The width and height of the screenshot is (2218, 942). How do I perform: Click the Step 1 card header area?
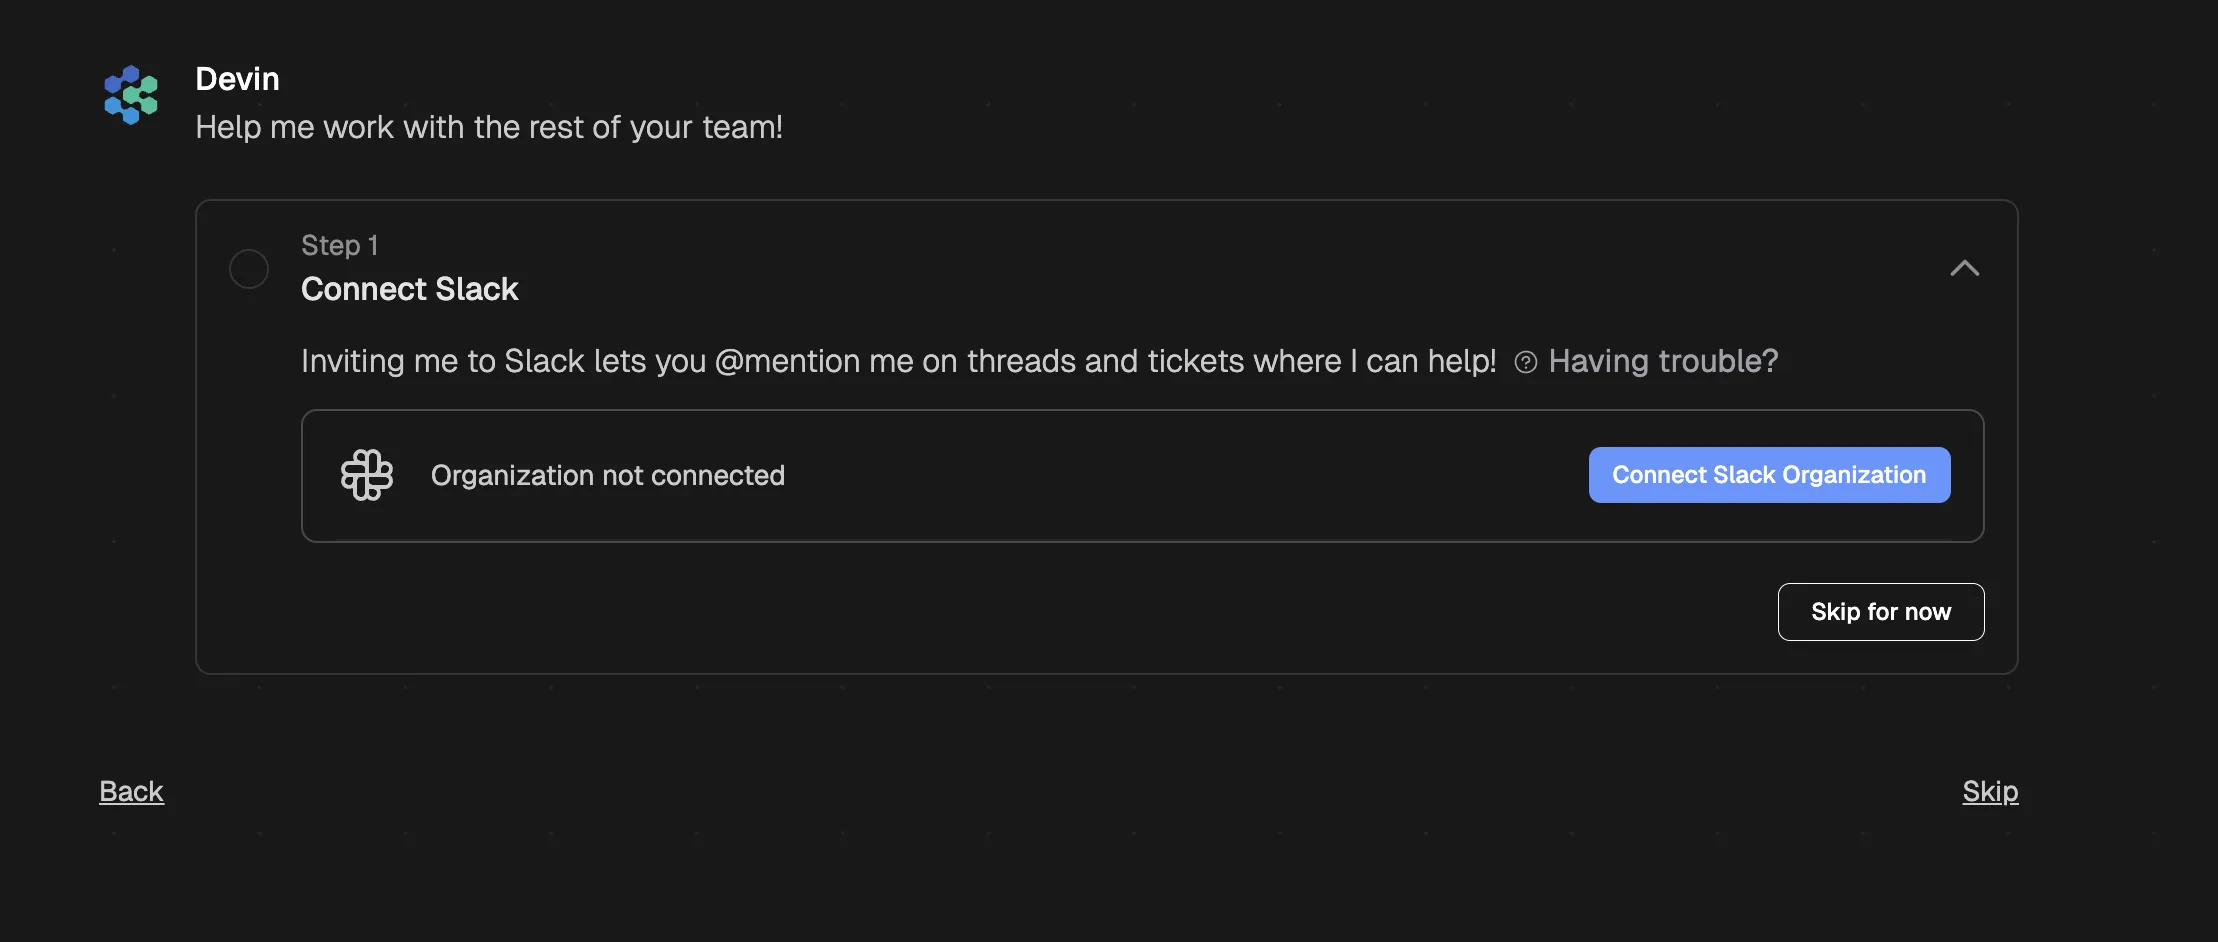(1106, 268)
